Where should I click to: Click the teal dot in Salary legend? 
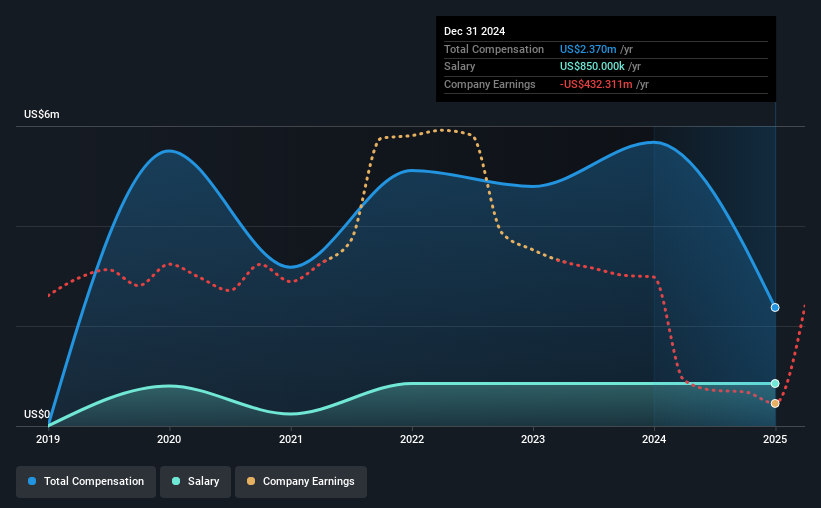pyautogui.click(x=176, y=481)
